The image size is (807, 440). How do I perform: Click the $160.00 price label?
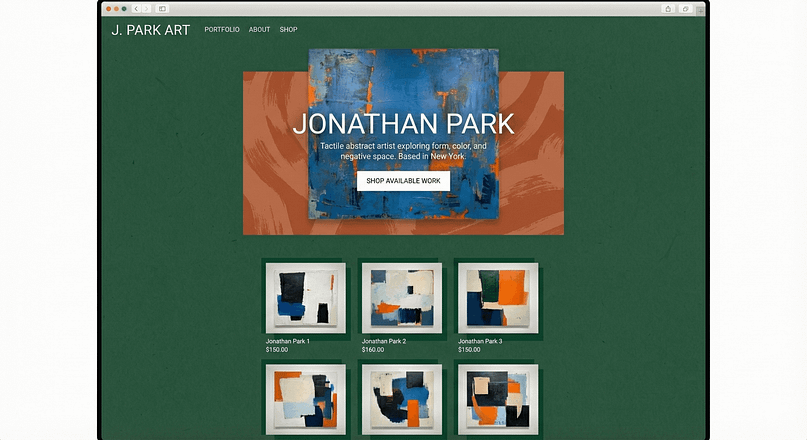pyautogui.click(x=373, y=350)
